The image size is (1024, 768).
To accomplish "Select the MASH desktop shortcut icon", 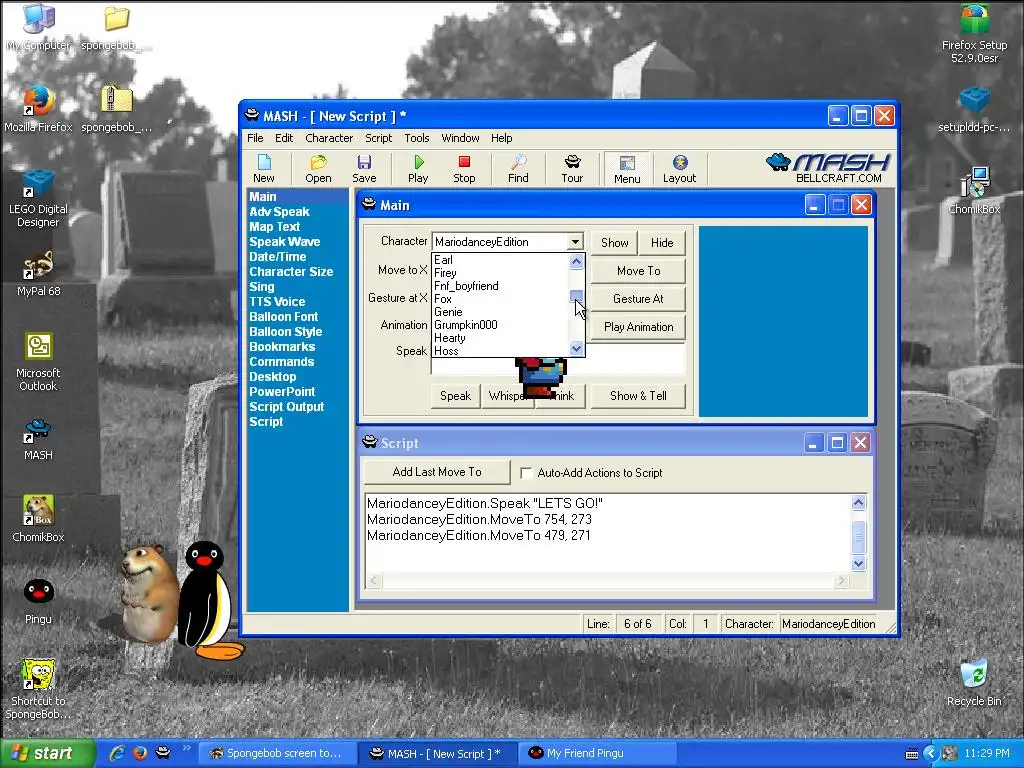I will (x=38, y=439).
